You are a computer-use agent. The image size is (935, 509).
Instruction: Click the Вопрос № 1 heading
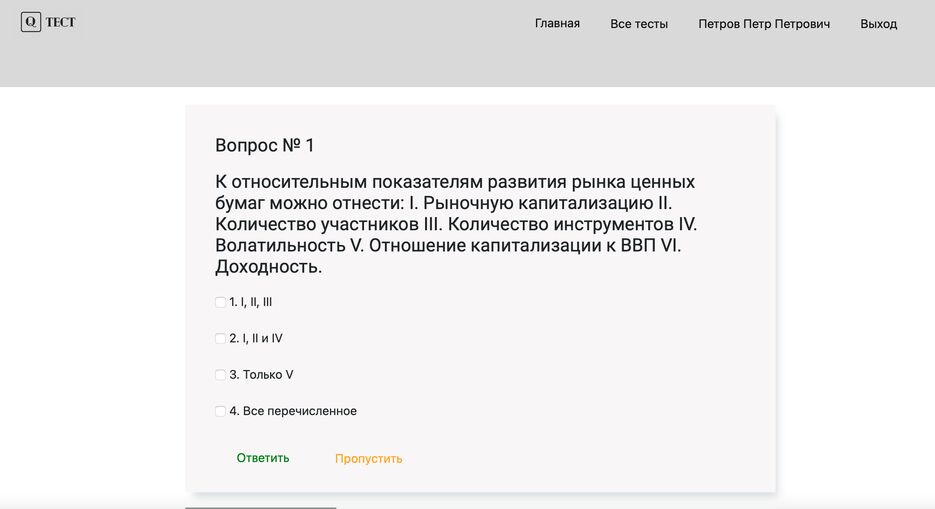tap(265, 146)
